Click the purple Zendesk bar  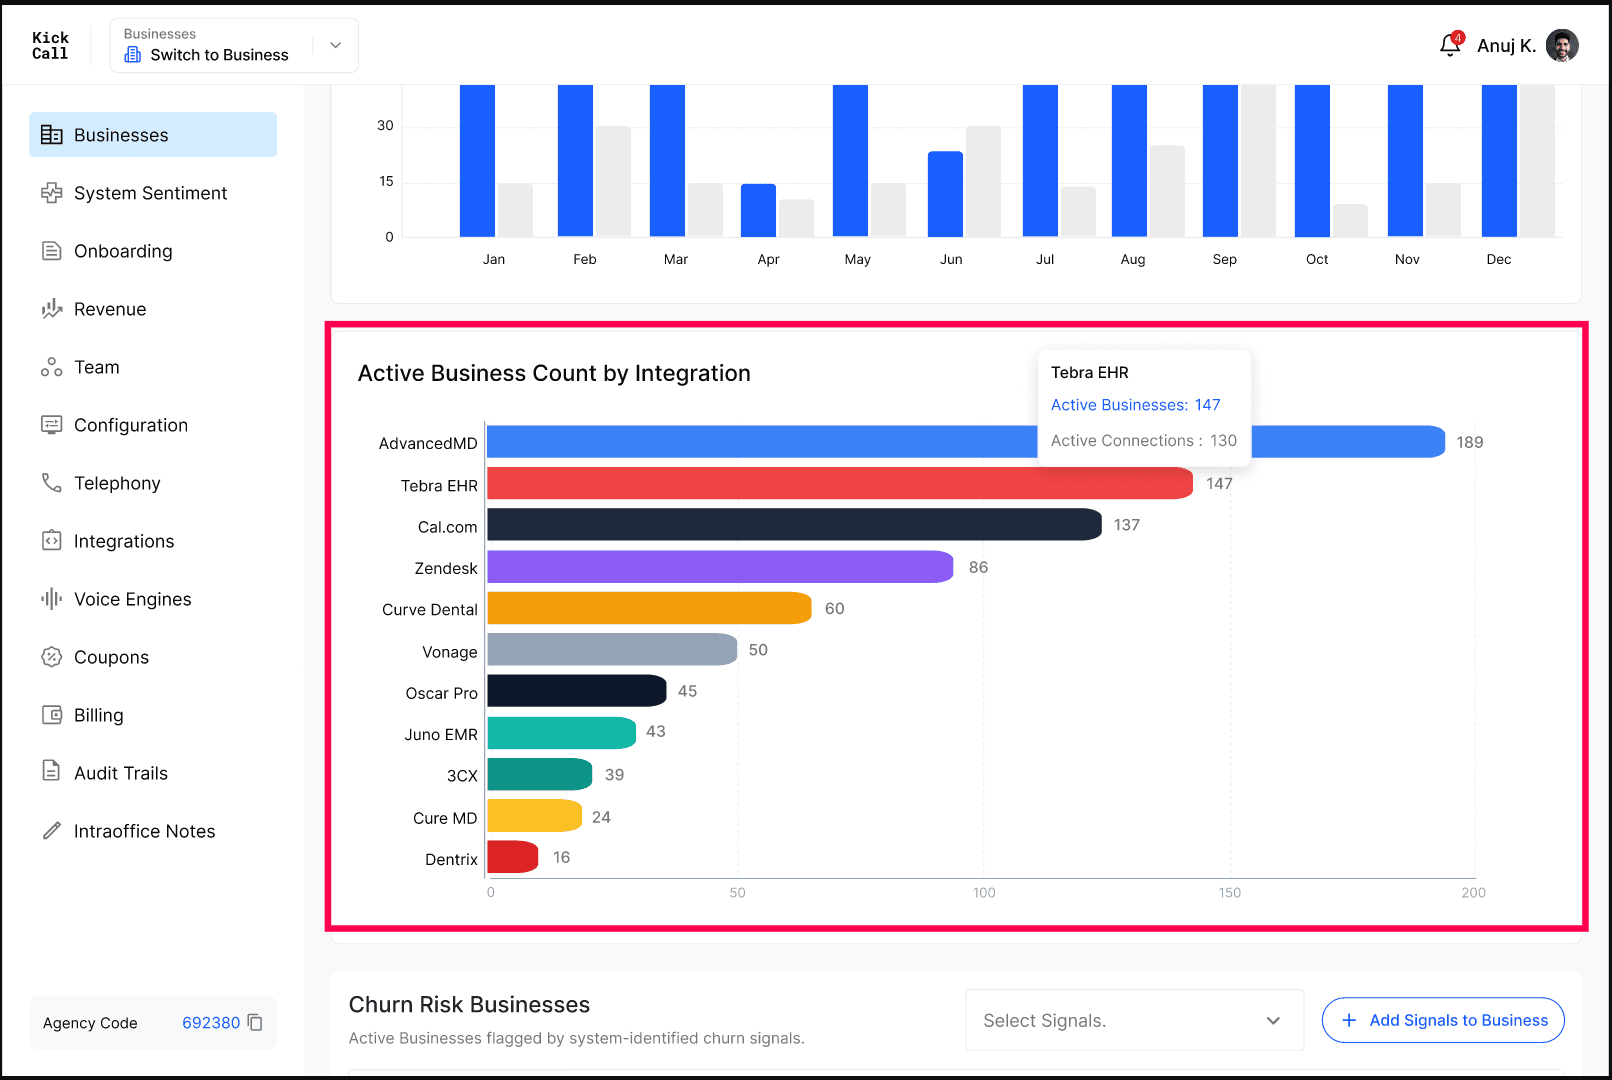tap(720, 567)
